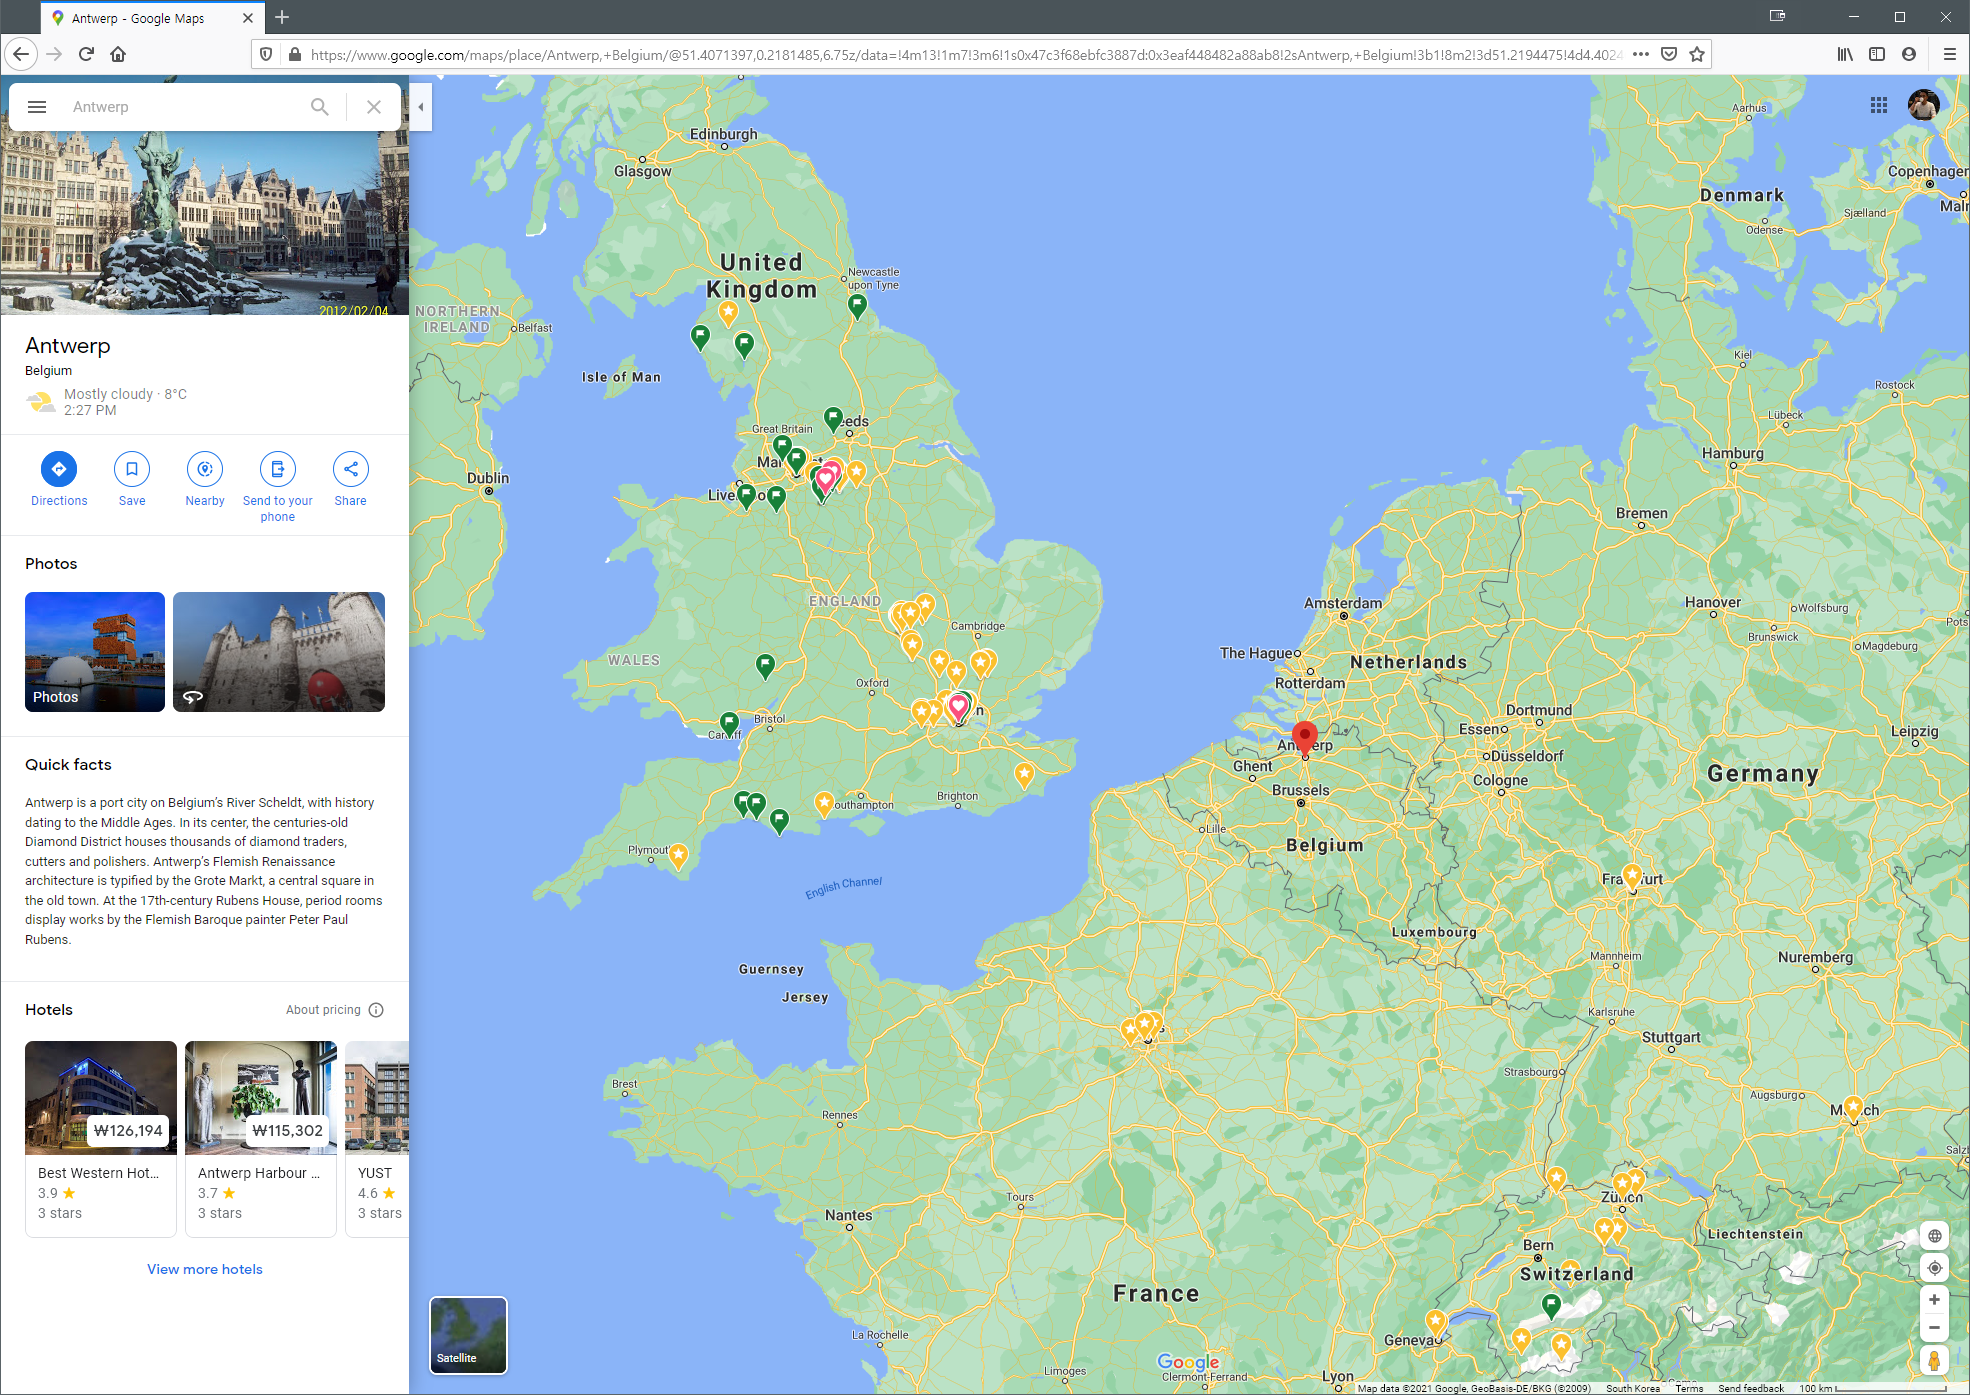Toggle globe view on the map

pos(1934,1236)
